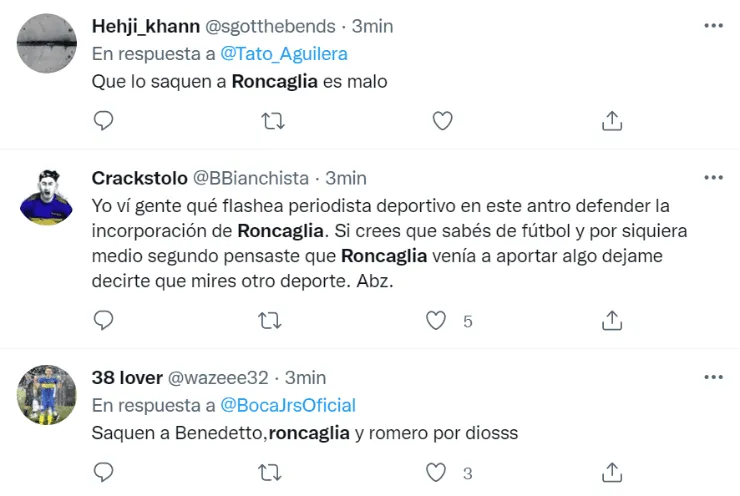Reply to 38 lover's tweet
The height and width of the screenshot is (496, 740).
tap(103, 472)
